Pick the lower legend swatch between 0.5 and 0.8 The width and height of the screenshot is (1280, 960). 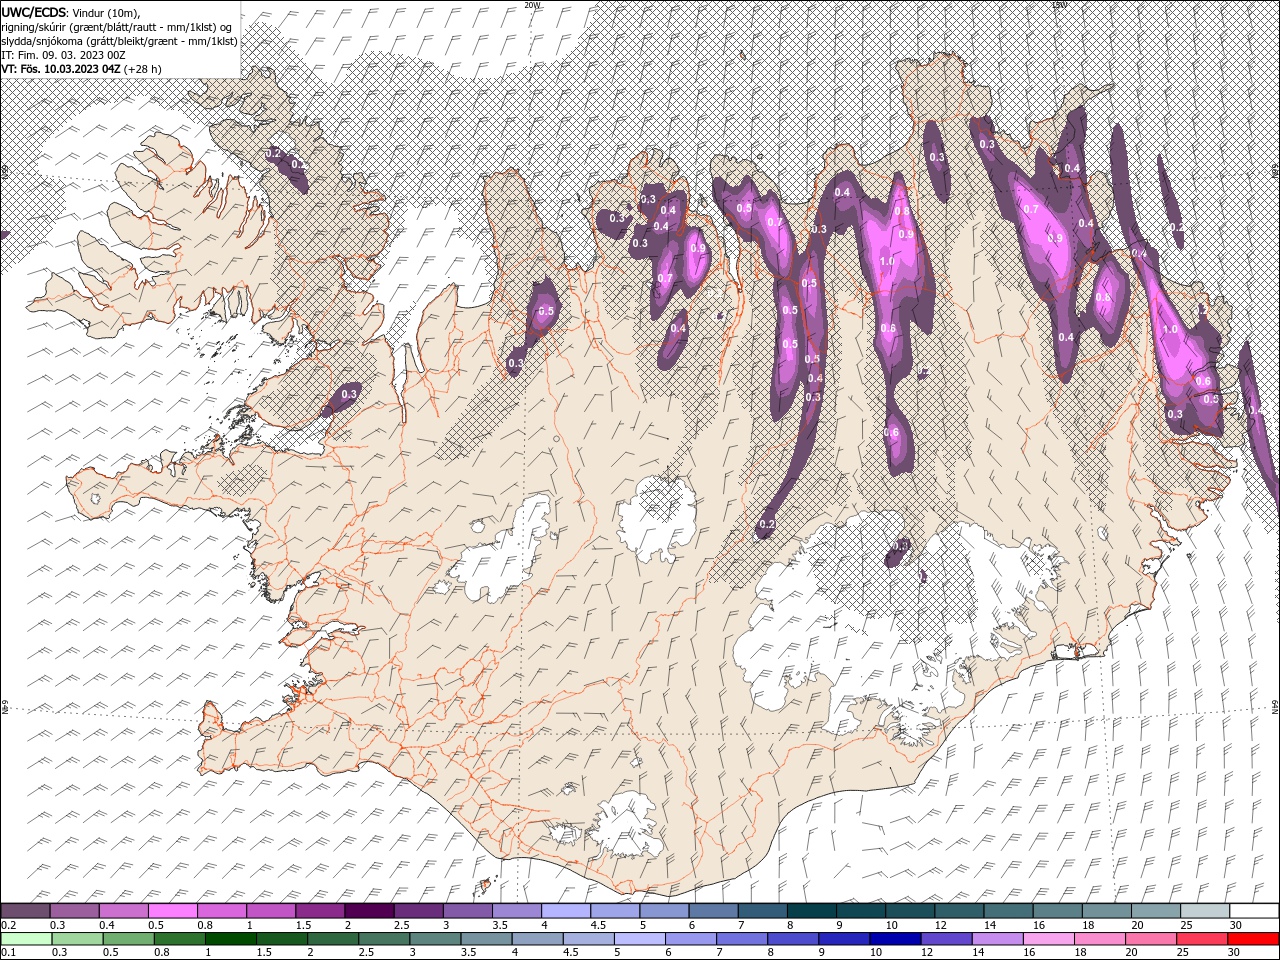(x=129, y=939)
